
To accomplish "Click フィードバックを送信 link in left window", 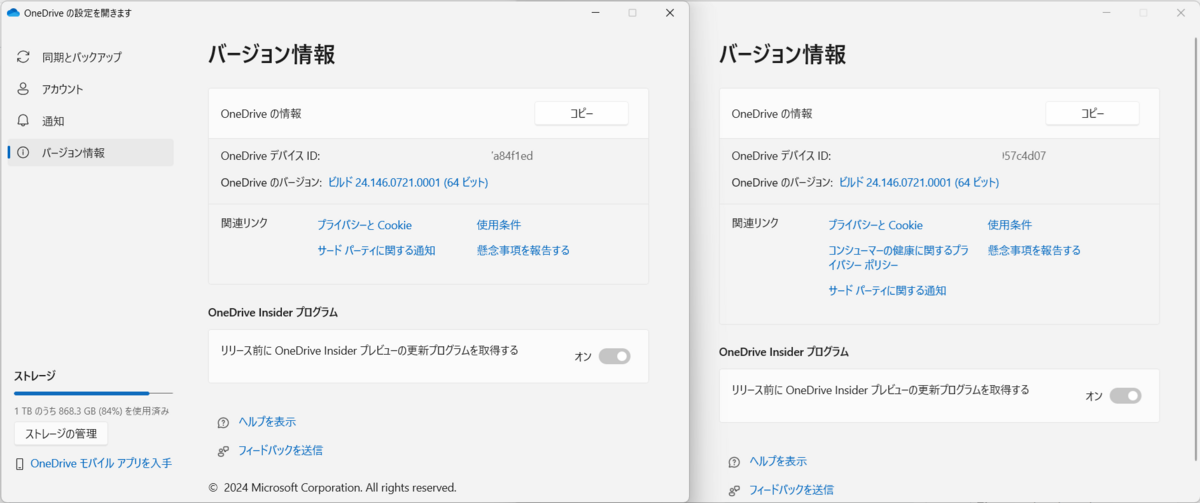I will point(280,451).
